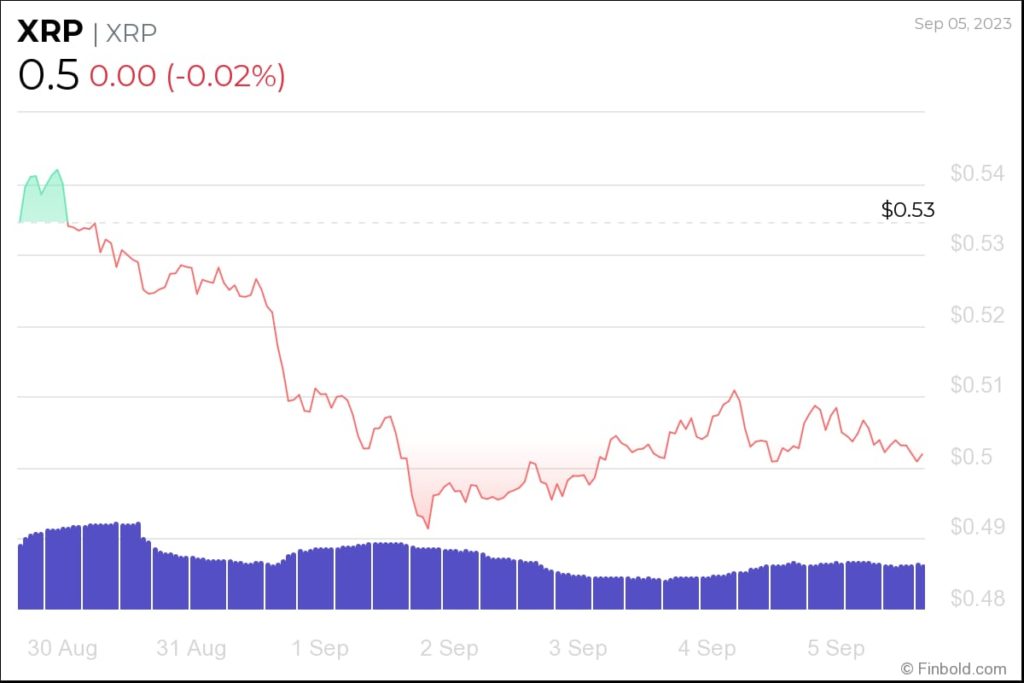
Task: Click the black $0.53 reference price label
Action: pyautogui.click(x=907, y=210)
